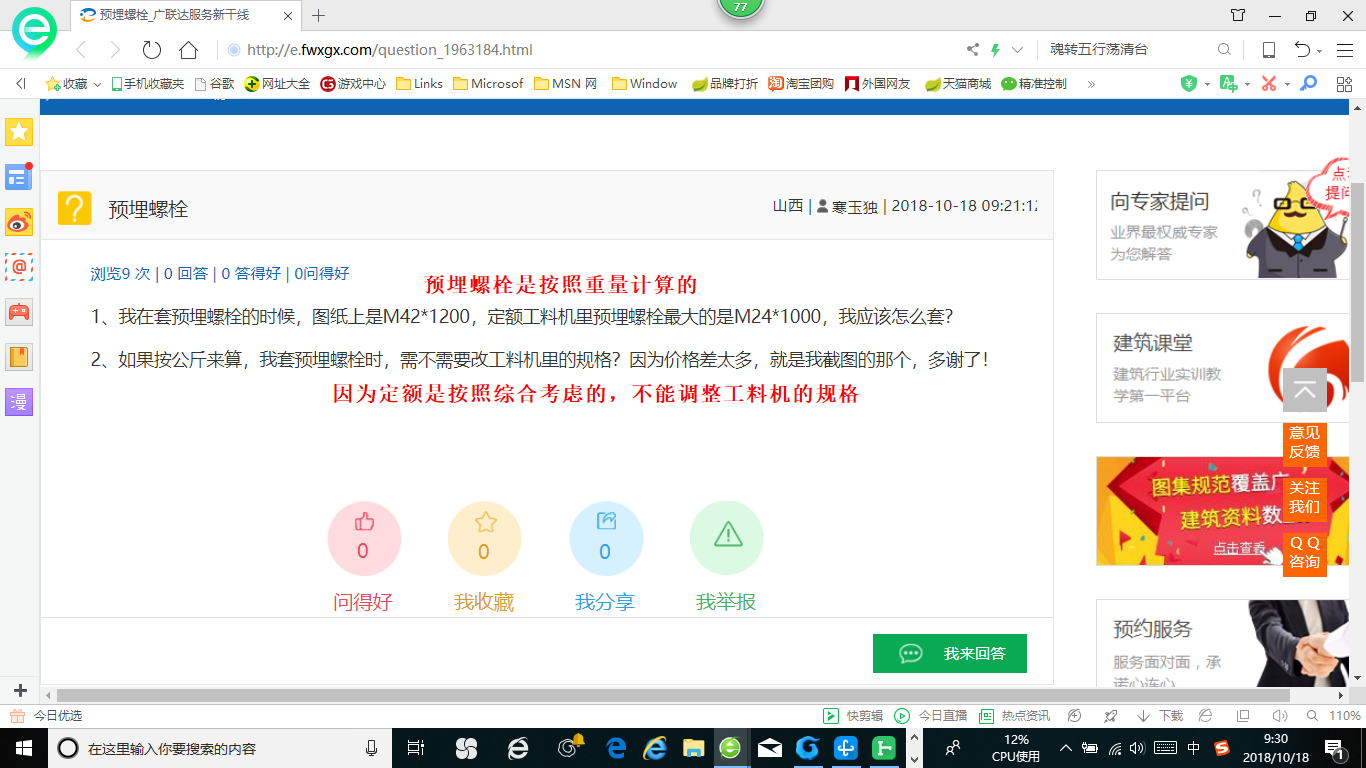This screenshot has width=1366, height=768.
Task: Expand the address bar dropdown chevron
Action: coord(1017,50)
